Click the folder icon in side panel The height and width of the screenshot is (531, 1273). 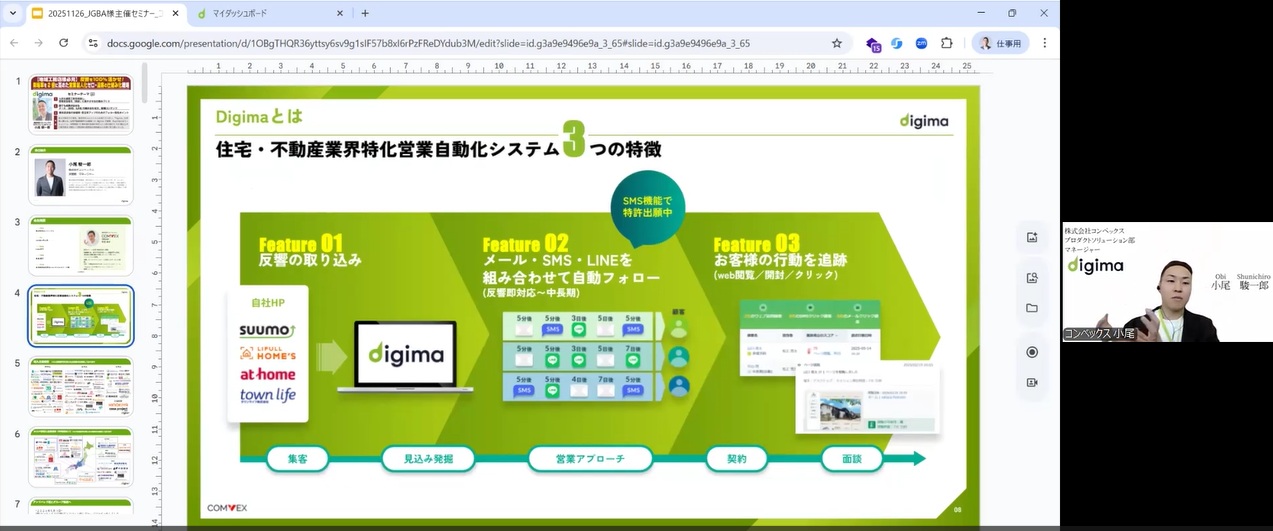click(1032, 308)
